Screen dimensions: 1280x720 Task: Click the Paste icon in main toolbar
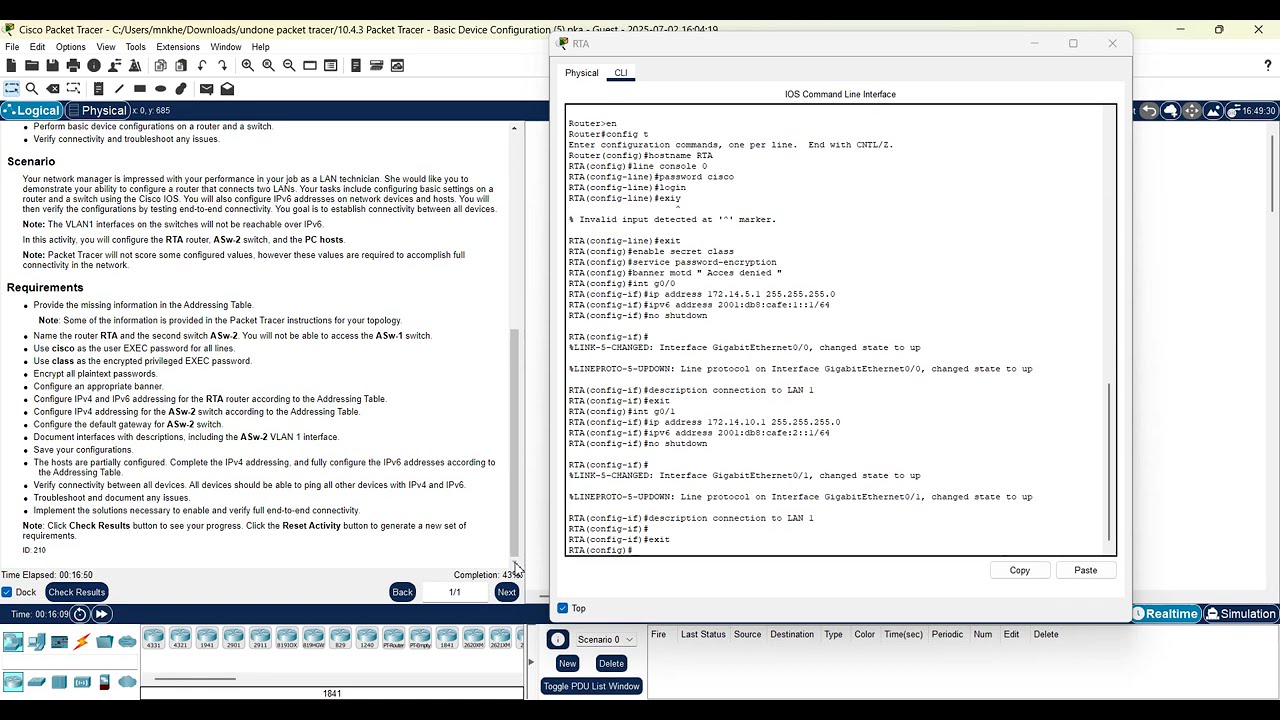point(181,65)
